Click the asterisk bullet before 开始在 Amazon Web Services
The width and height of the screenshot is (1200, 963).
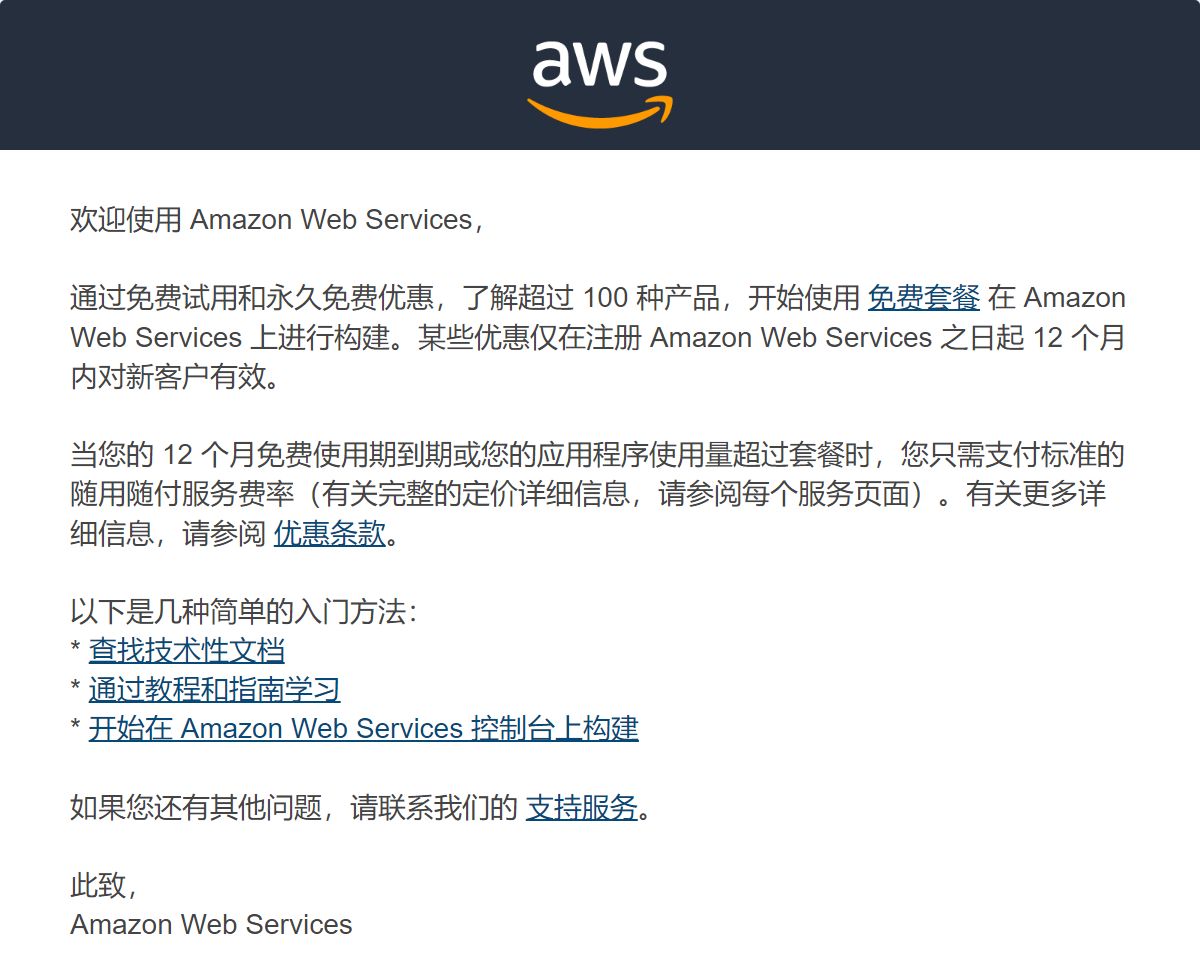point(75,730)
